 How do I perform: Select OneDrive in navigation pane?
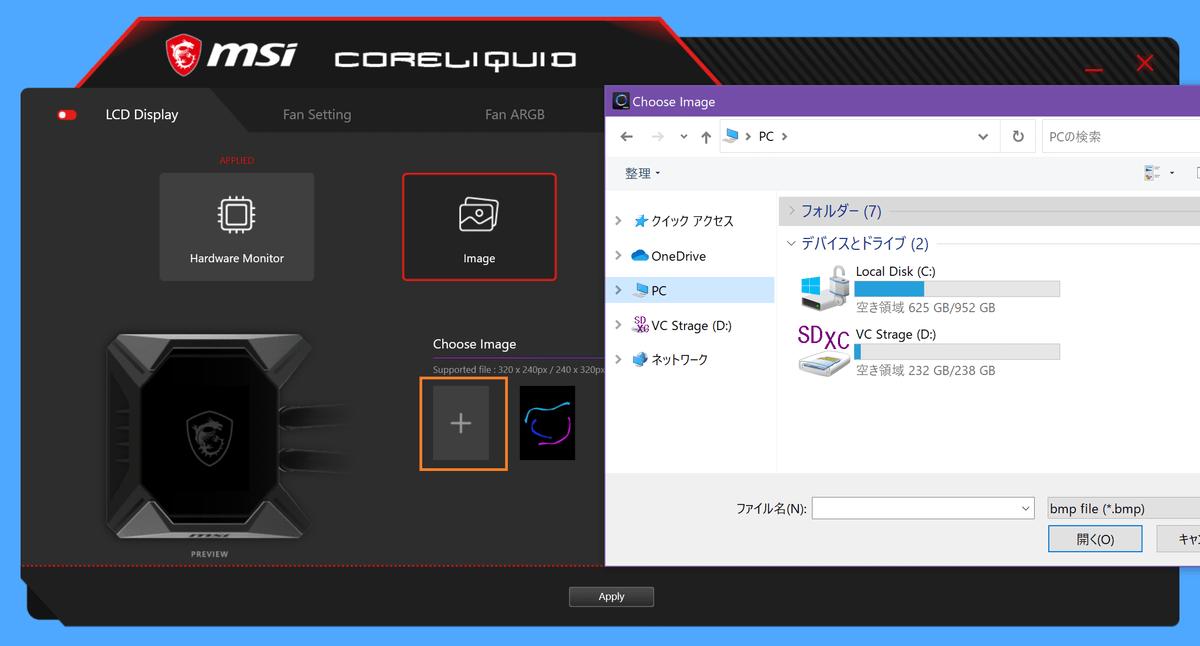pos(668,256)
